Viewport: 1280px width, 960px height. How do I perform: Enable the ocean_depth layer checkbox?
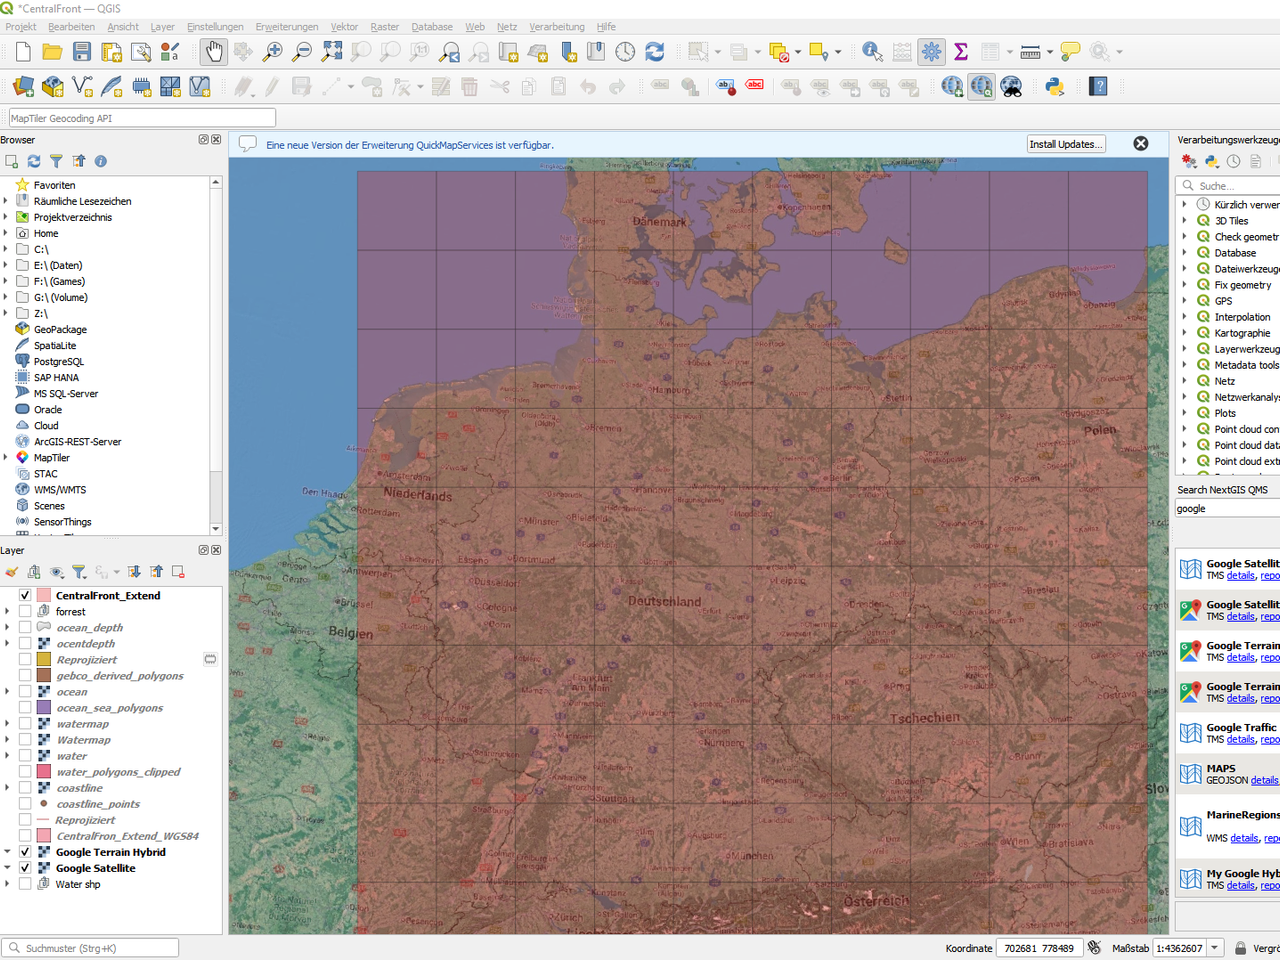pyautogui.click(x=25, y=628)
